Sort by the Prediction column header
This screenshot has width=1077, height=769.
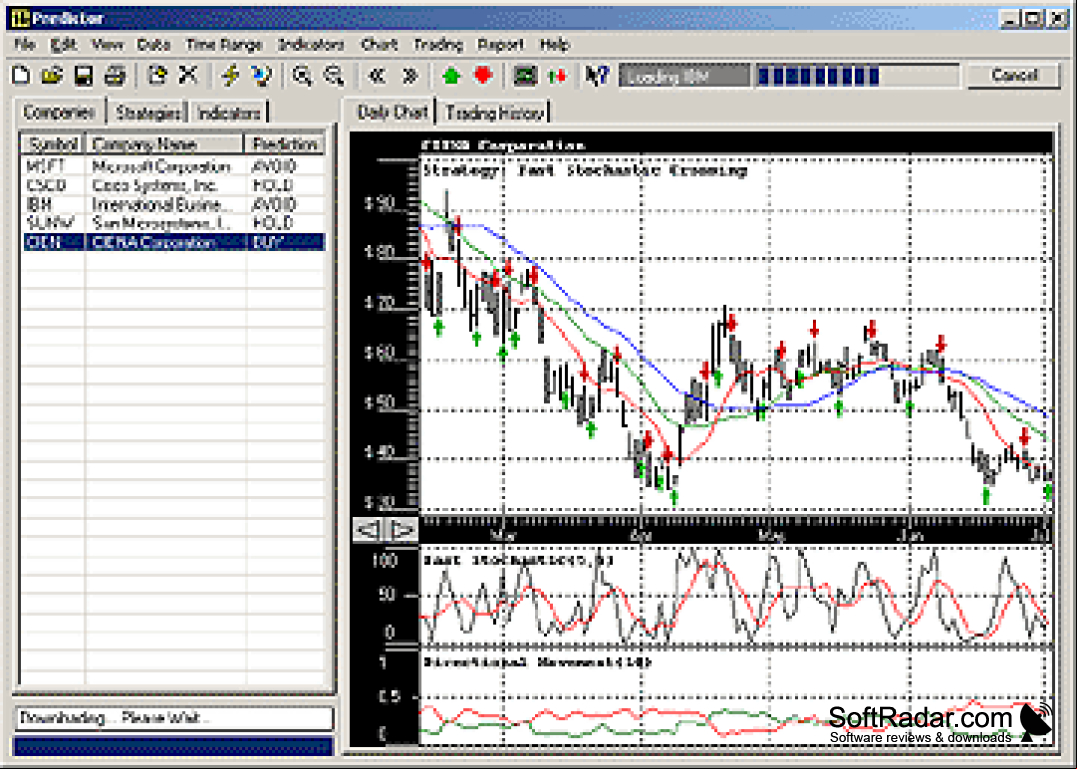pyautogui.click(x=285, y=144)
